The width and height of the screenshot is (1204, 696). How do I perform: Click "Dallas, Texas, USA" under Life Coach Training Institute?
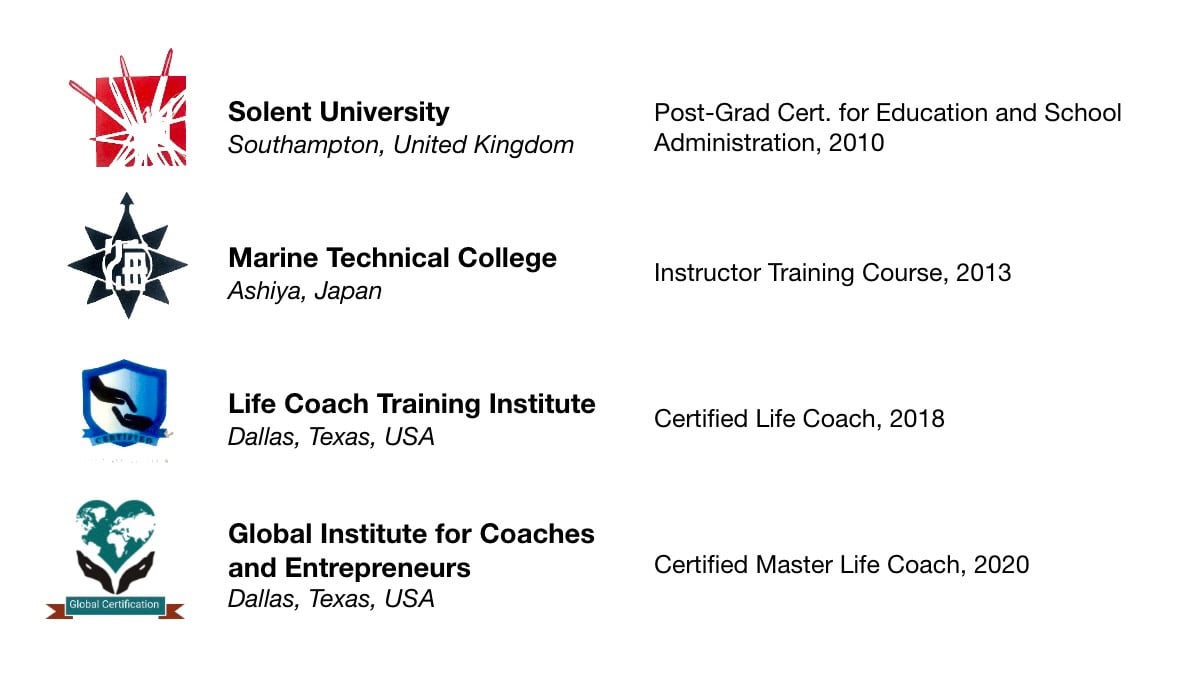tap(330, 437)
